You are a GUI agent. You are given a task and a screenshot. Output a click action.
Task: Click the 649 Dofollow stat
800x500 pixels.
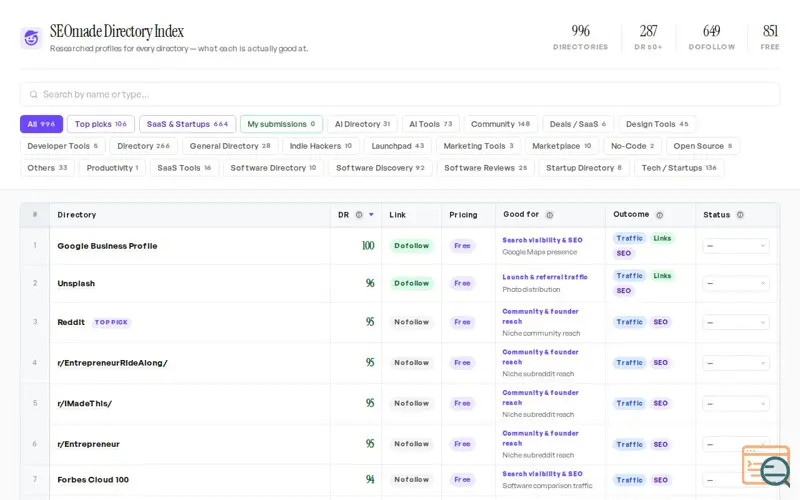712,37
